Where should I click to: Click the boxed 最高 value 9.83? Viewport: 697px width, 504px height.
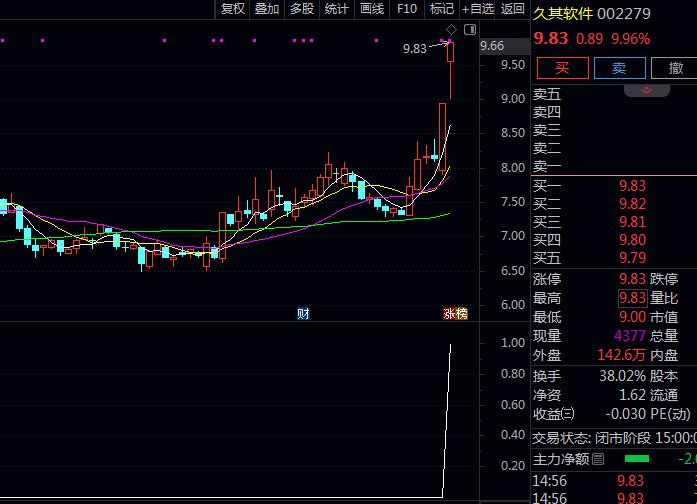pos(632,298)
